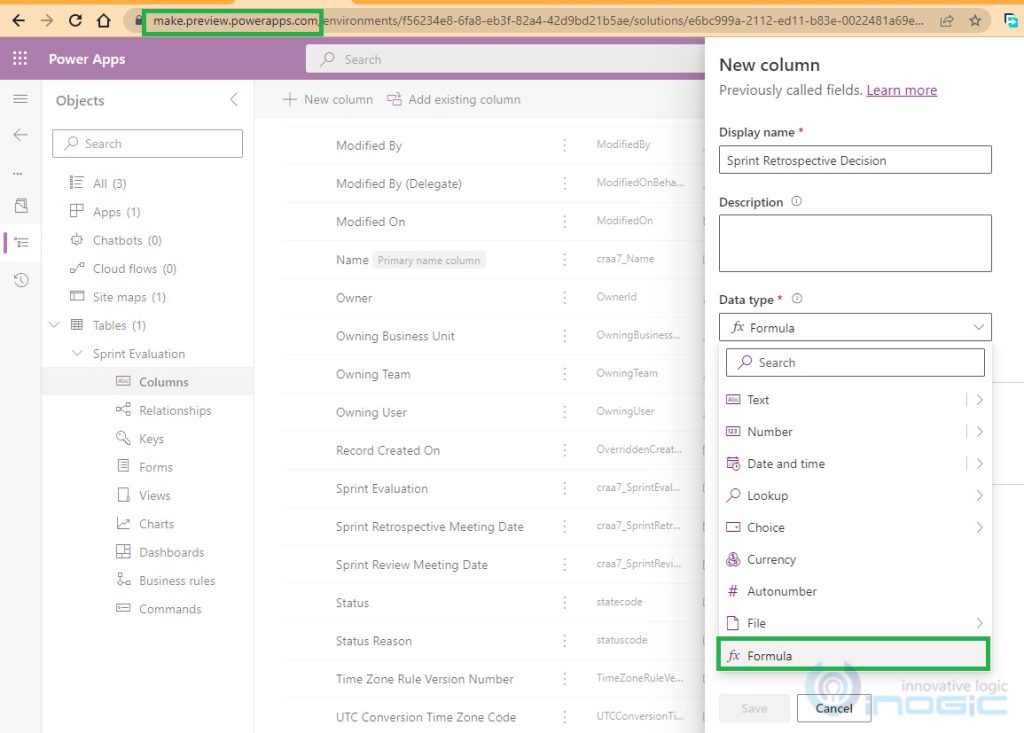Collapse the Tables tree node
The height and width of the screenshot is (733, 1024).
coord(54,325)
